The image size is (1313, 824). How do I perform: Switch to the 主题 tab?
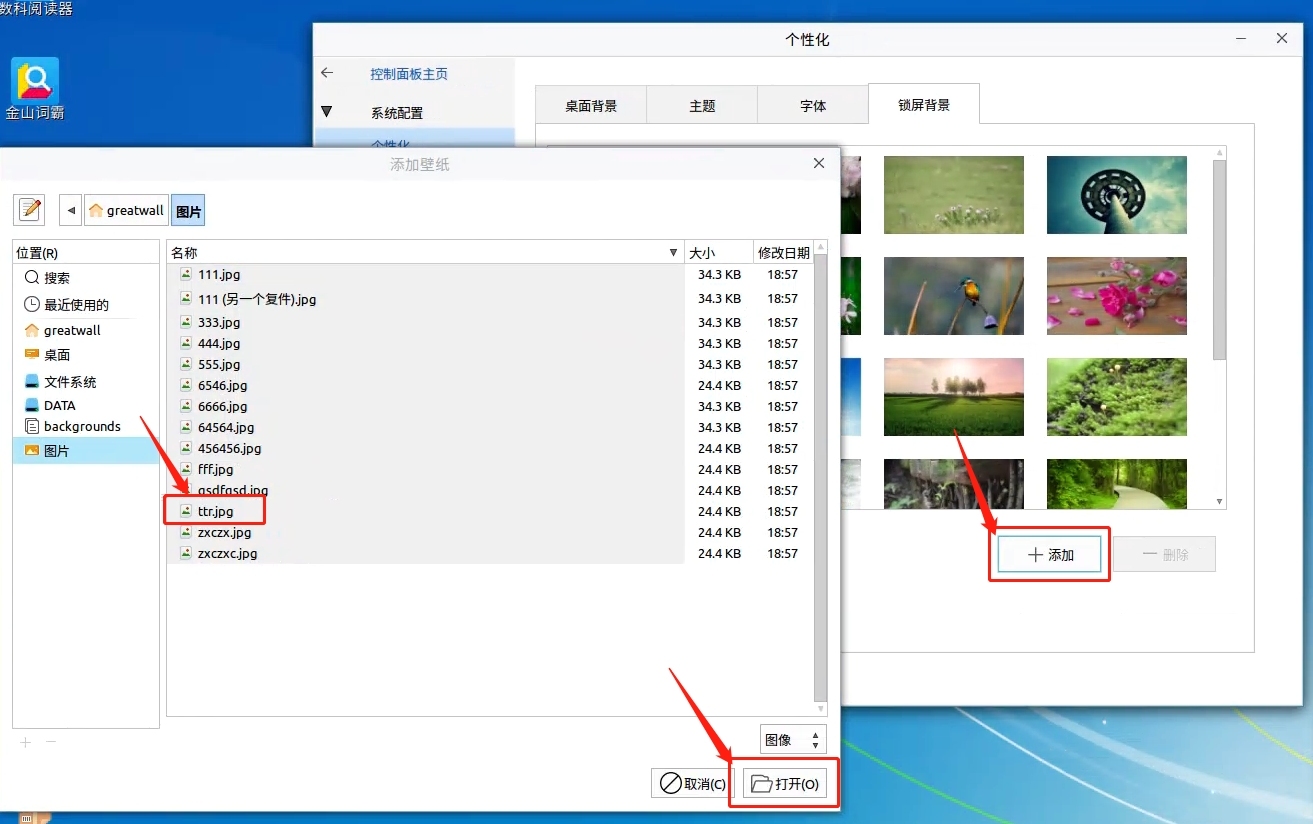pyautogui.click(x=702, y=105)
